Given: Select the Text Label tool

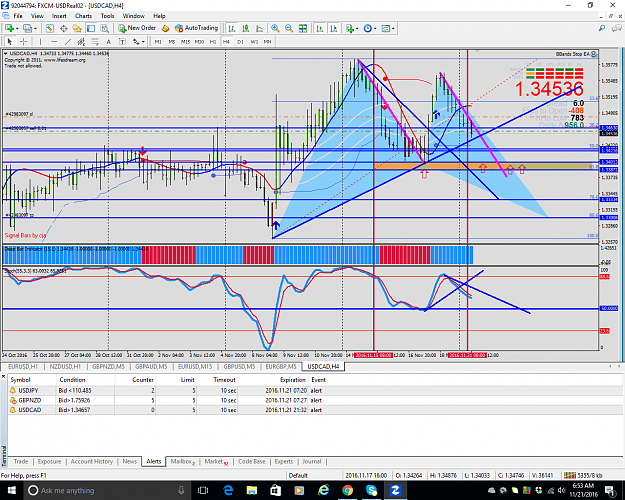Looking at the screenshot, I should pos(122,41).
